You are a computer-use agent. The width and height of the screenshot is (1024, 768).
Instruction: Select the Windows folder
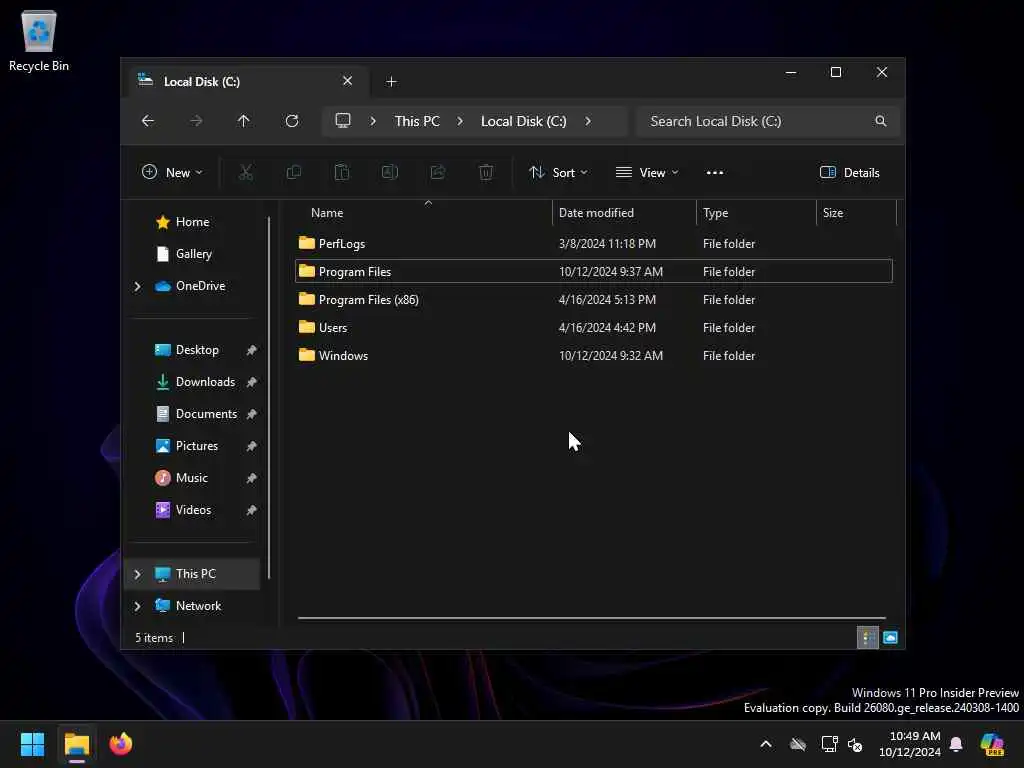point(594,356)
